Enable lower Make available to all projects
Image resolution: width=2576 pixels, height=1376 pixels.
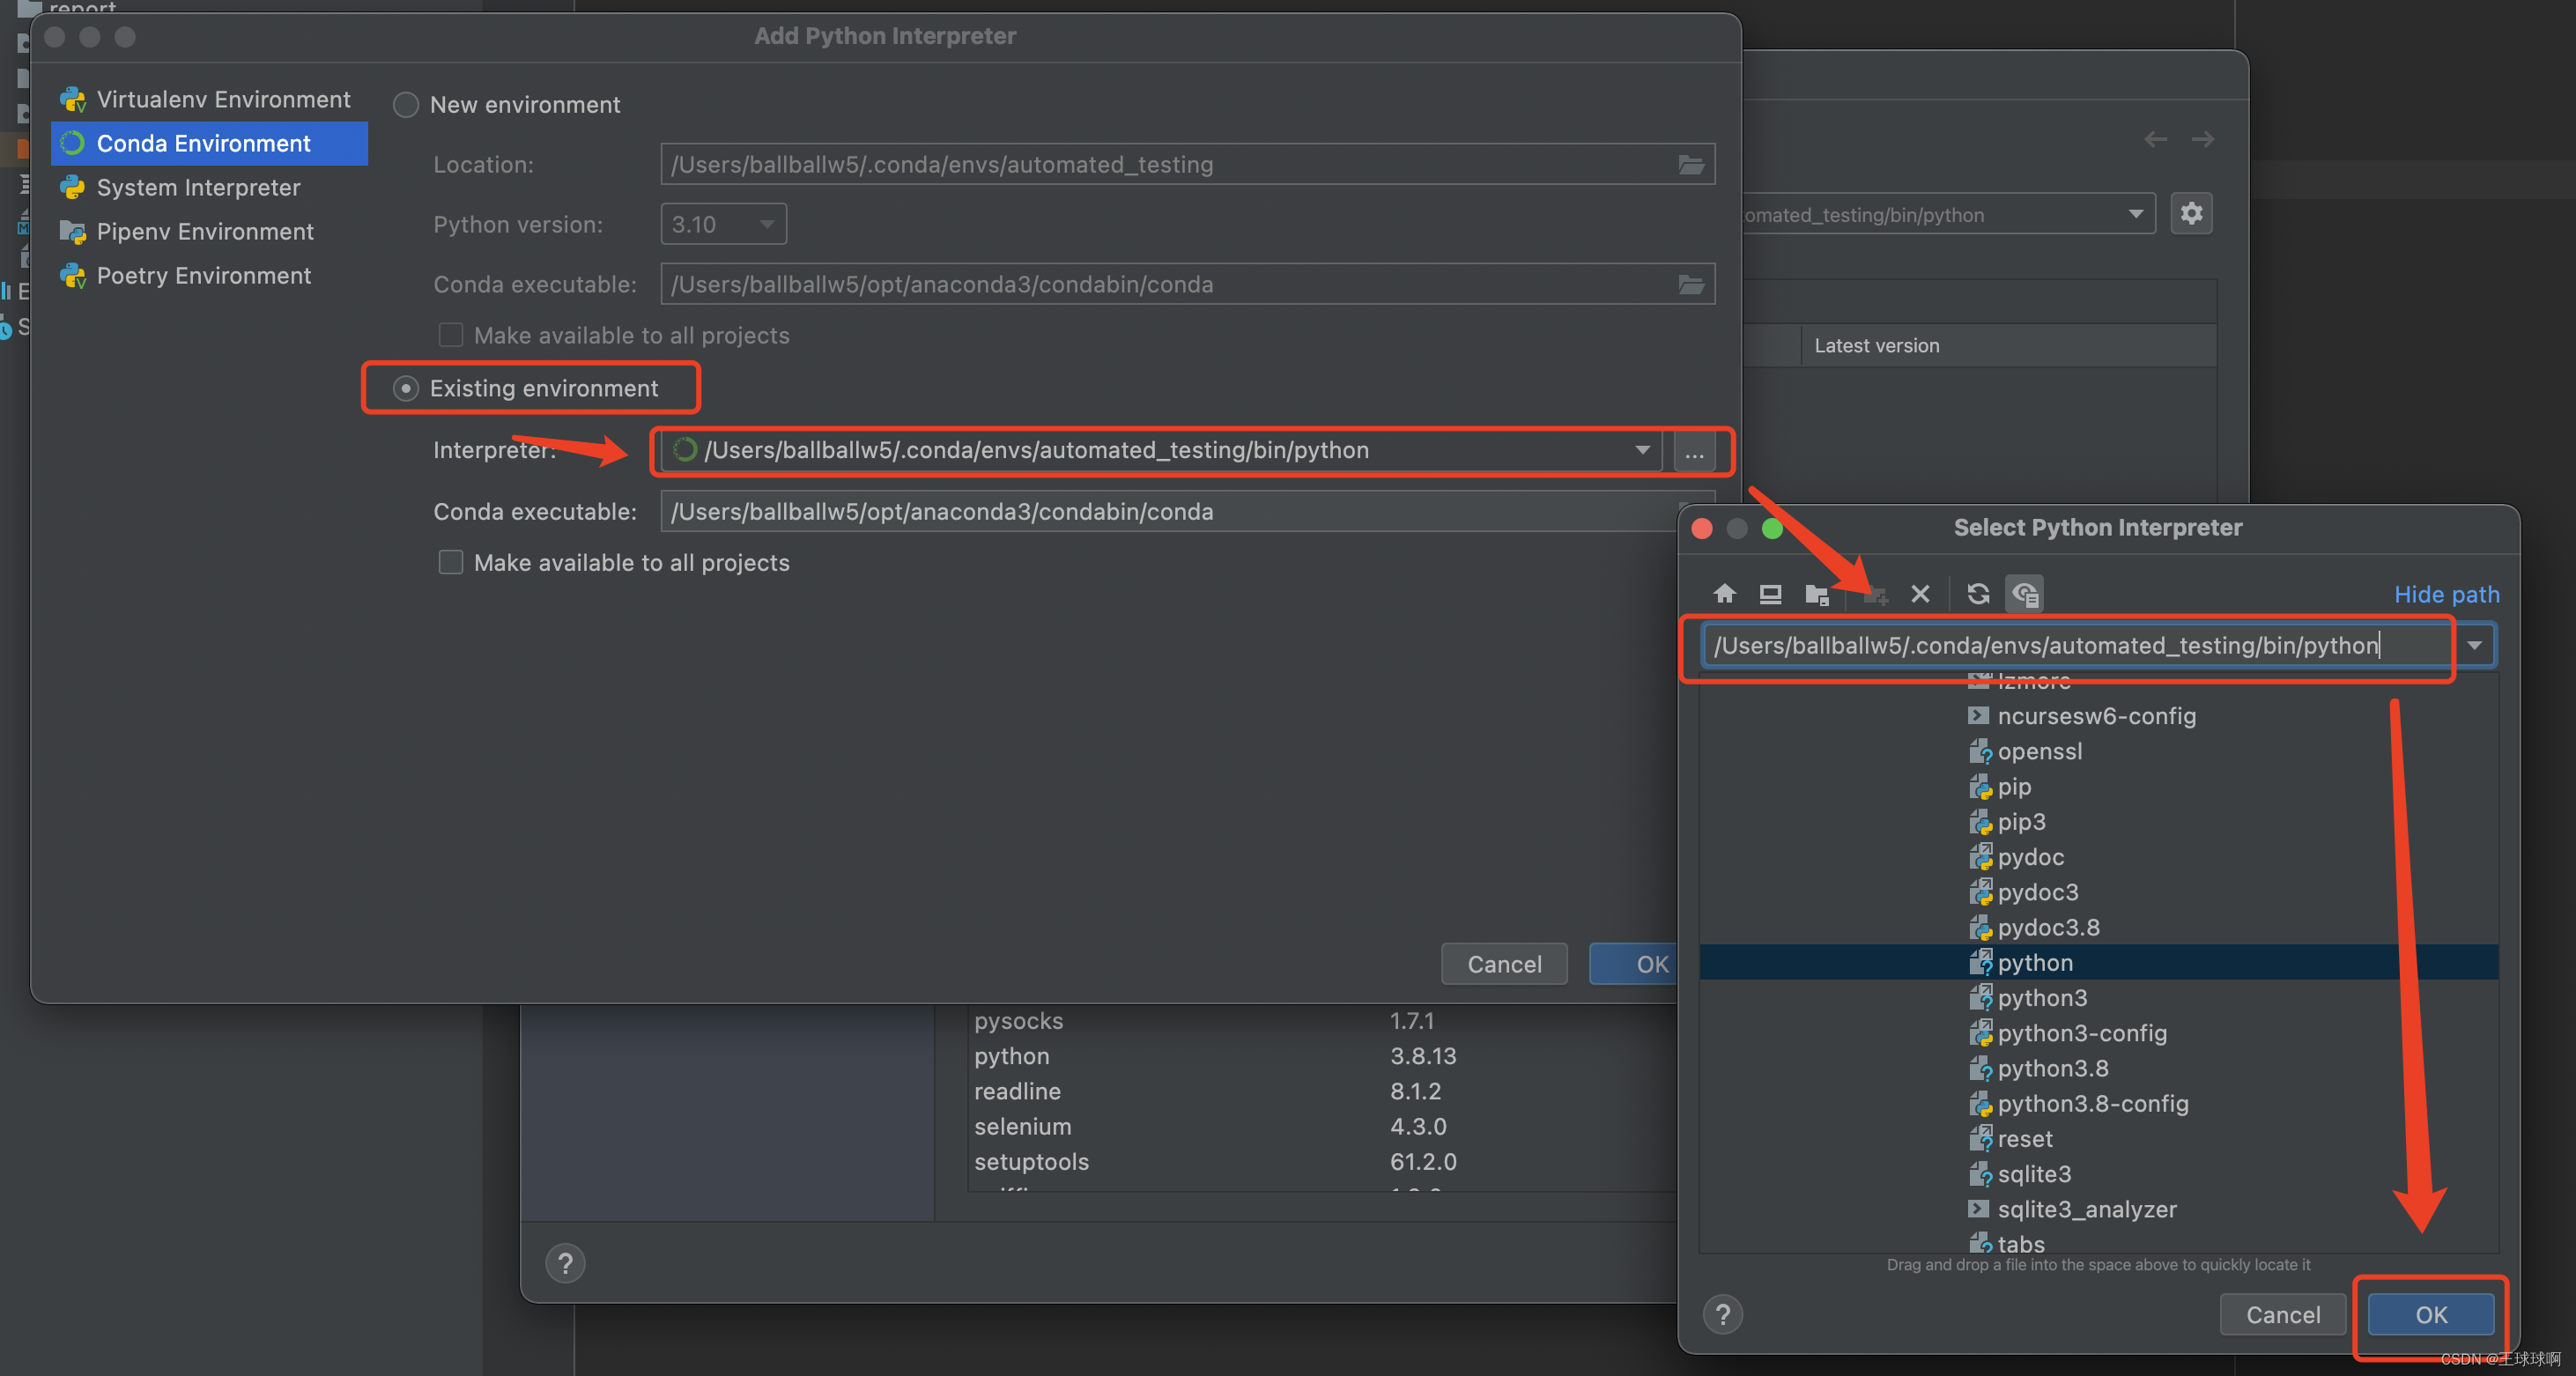[x=451, y=563]
